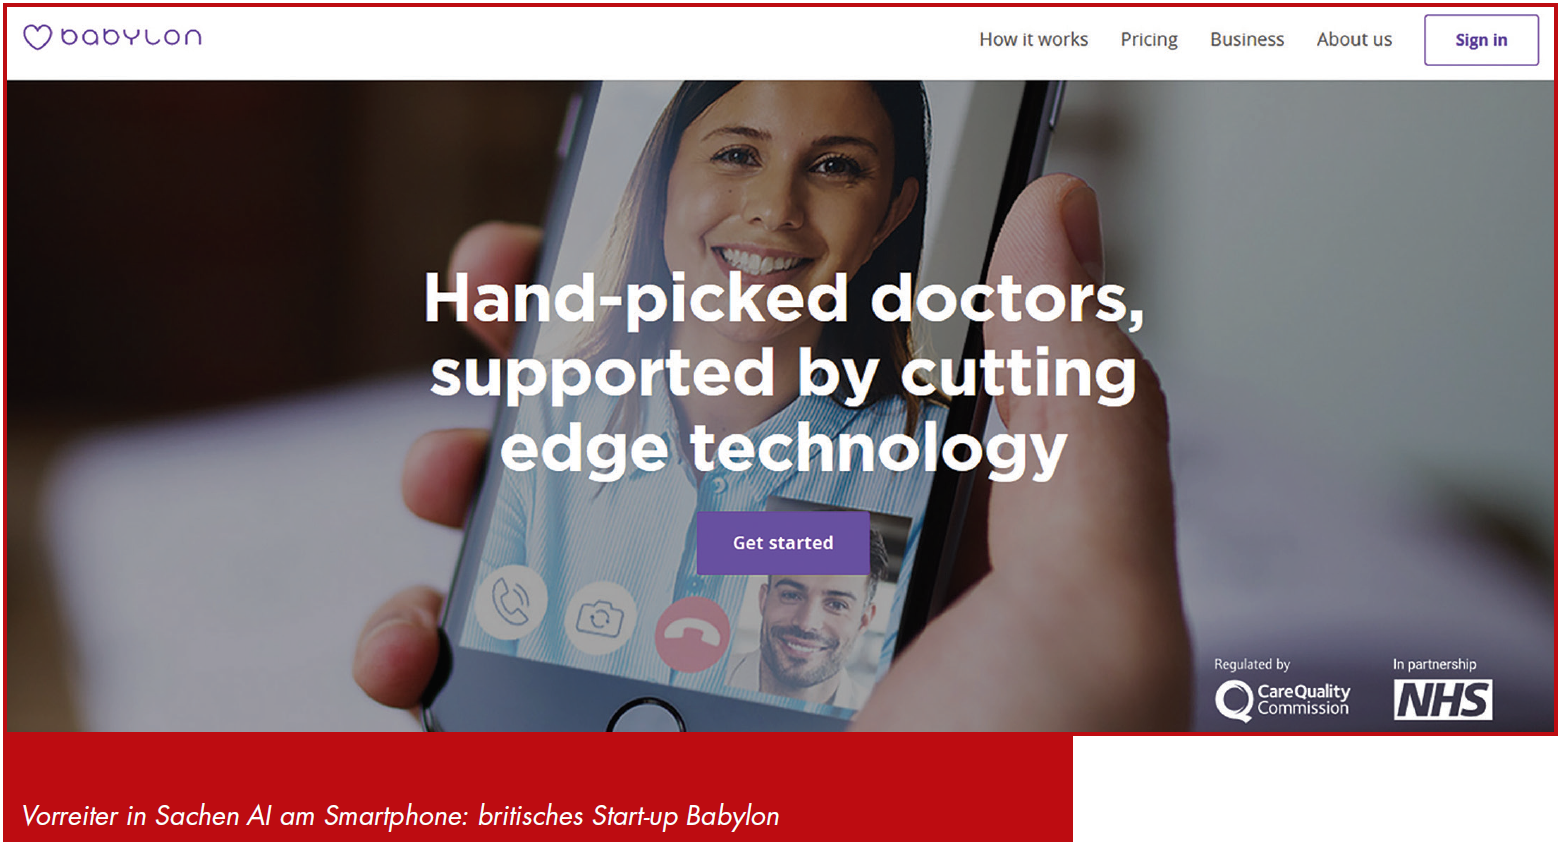1562x845 pixels.
Task: Click the Hand-picked doctors headline text
Action: (784, 374)
